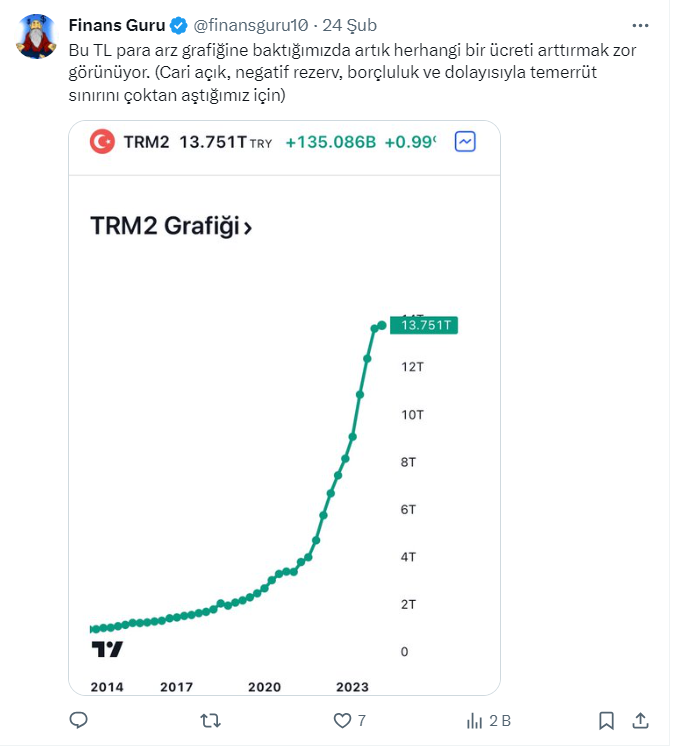Click the last data point on chart line
The width and height of the screenshot is (674, 746).
[381, 325]
